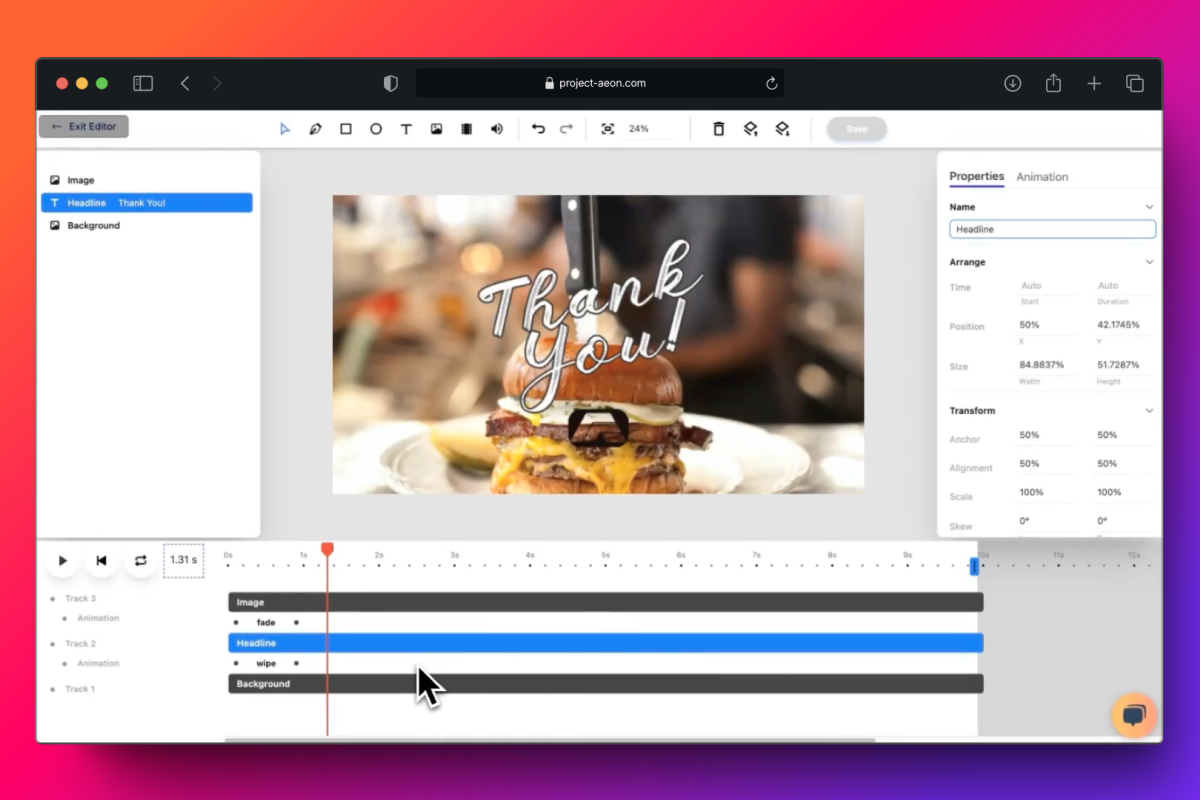Delete the selected element with trash icon
Image resolution: width=1200 pixels, height=800 pixels.
(718, 129)
